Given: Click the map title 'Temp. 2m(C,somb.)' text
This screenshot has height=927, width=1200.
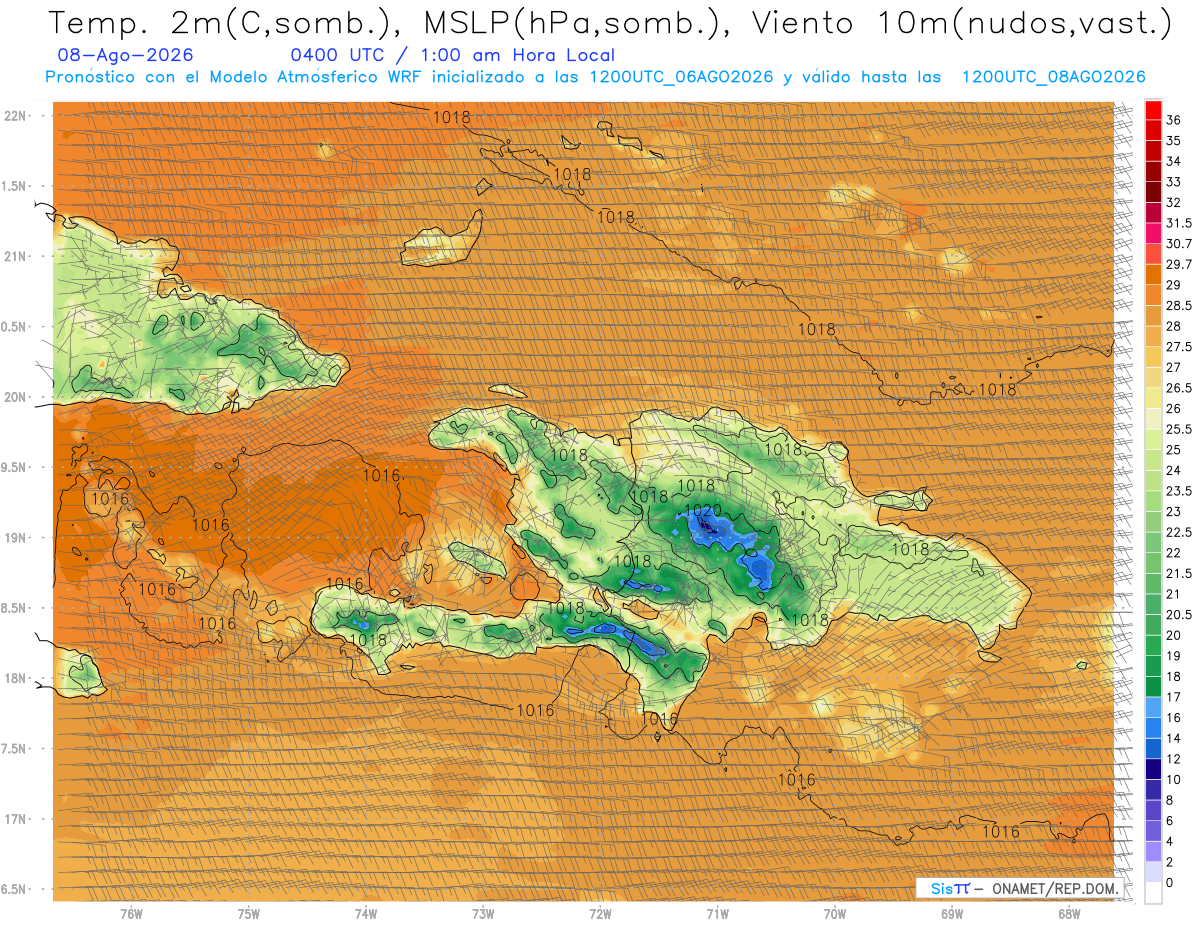Looking at the screenshot, I should (220, 23).
